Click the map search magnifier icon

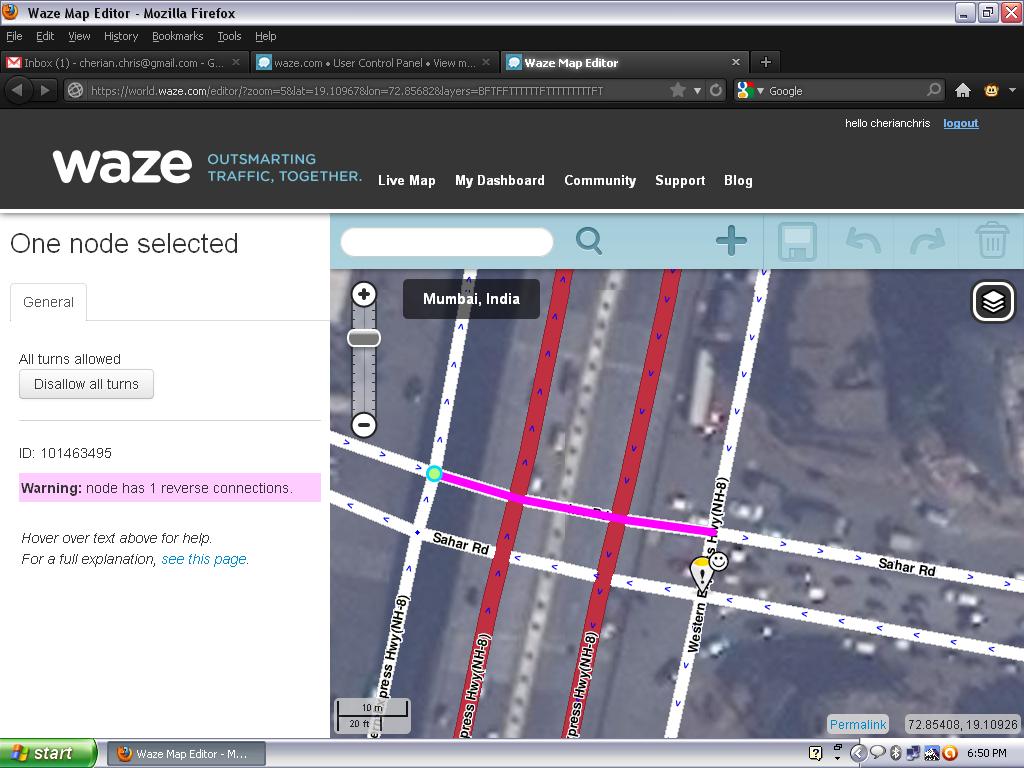tap(589, 241)
